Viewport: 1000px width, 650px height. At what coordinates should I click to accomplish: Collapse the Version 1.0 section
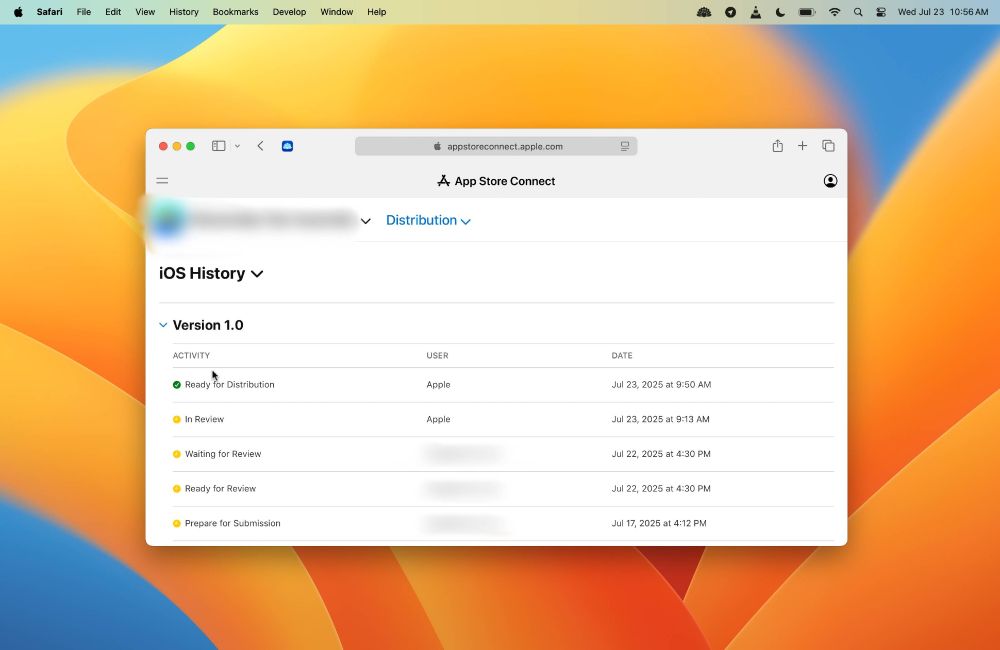(x=163, y=325)
